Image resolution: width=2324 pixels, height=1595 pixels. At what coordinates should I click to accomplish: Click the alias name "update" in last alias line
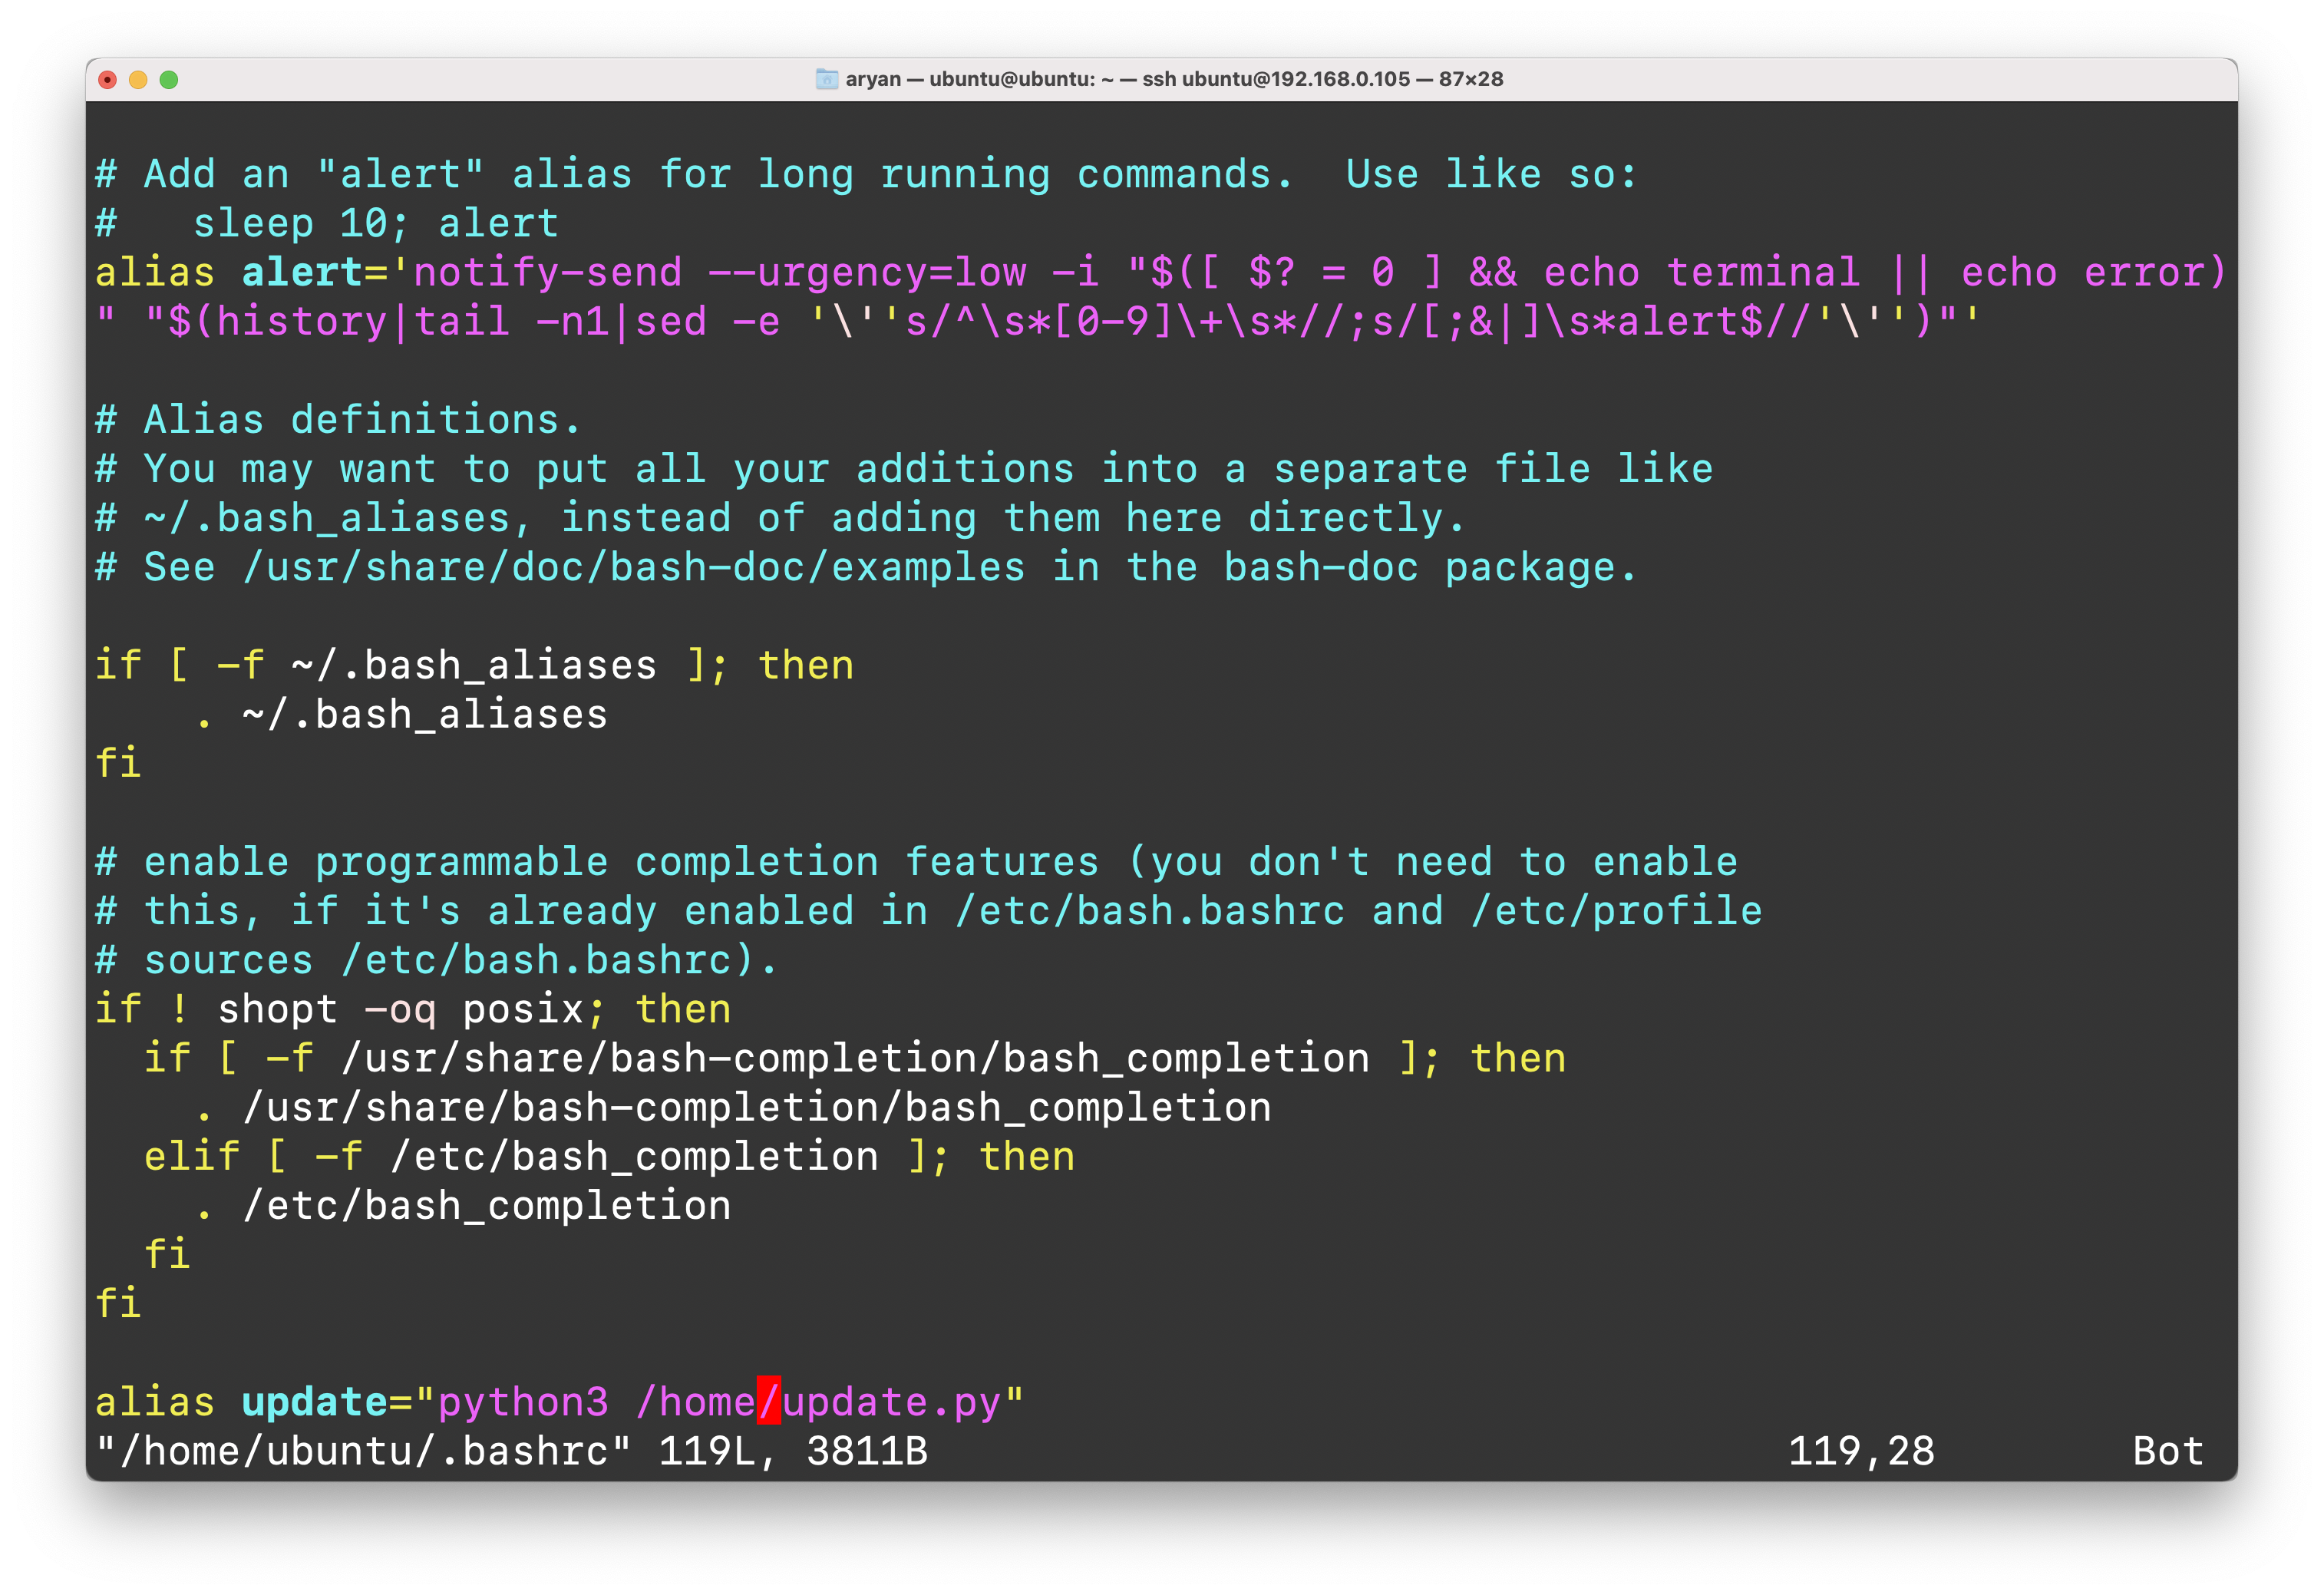(x=314, y=1402)
